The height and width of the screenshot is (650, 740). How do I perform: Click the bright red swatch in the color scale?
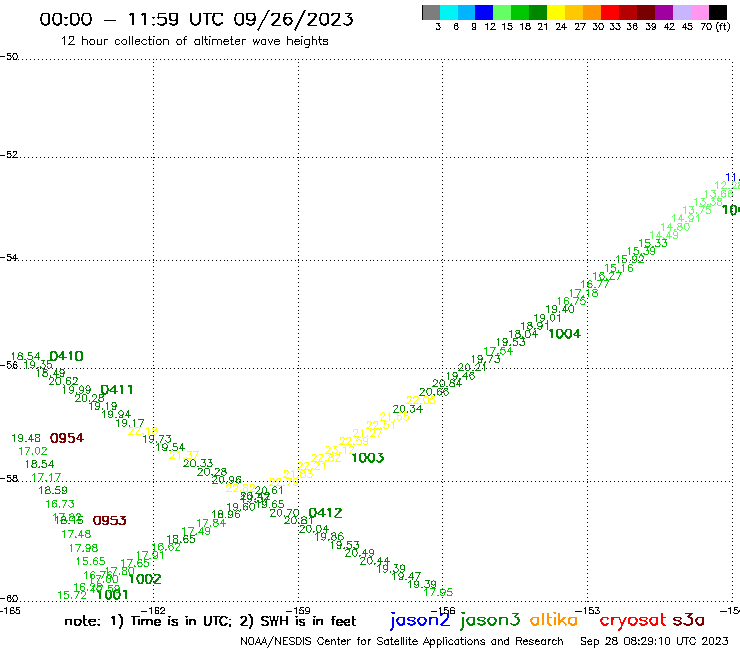[610, 12]
